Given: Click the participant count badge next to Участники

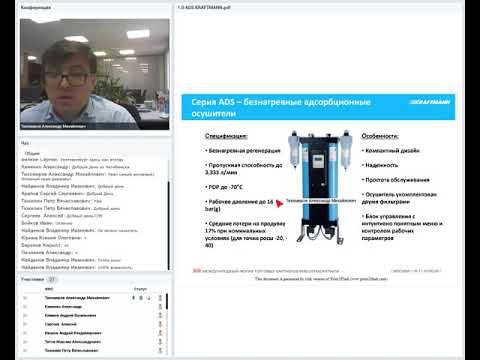Looking at the screenshot, I should (x=52, y=279).
